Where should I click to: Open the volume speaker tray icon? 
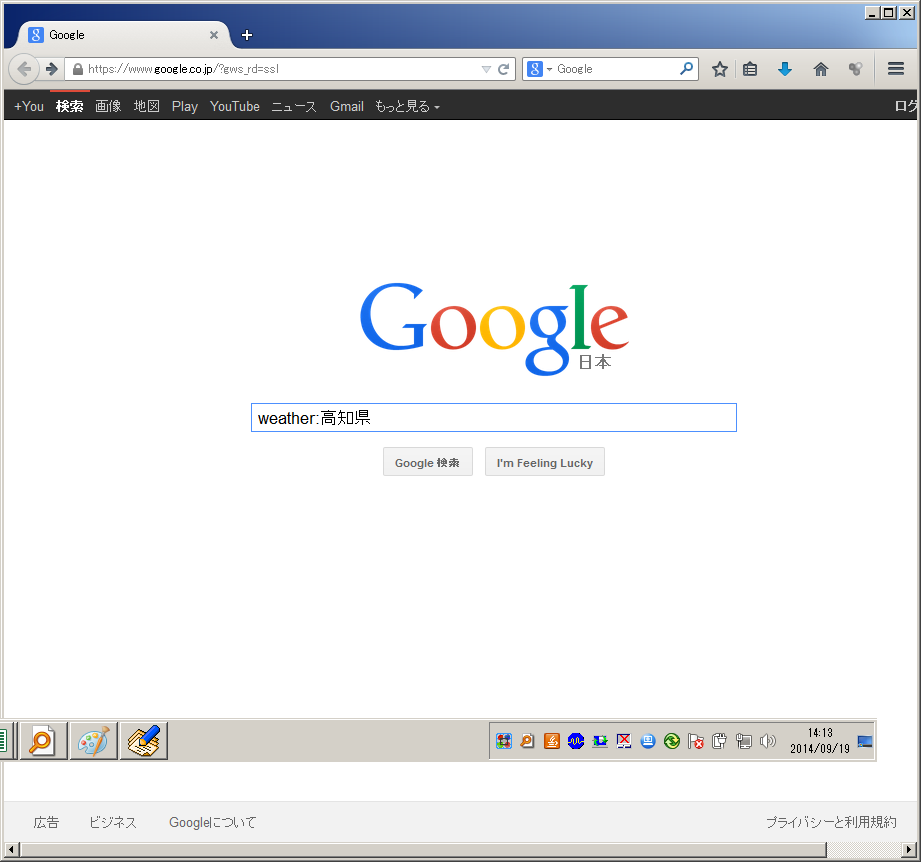pyautogui.click(x=768, y=741)
